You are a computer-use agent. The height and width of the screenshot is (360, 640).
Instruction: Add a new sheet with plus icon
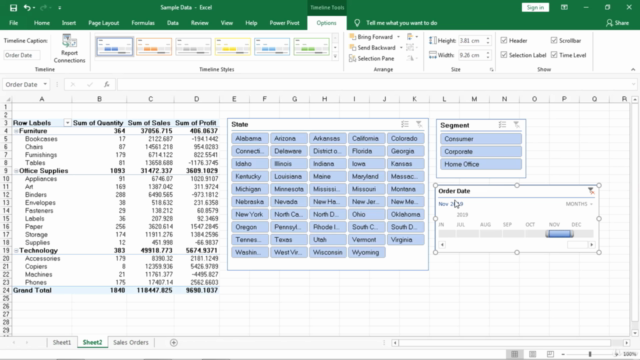(174, 342)
